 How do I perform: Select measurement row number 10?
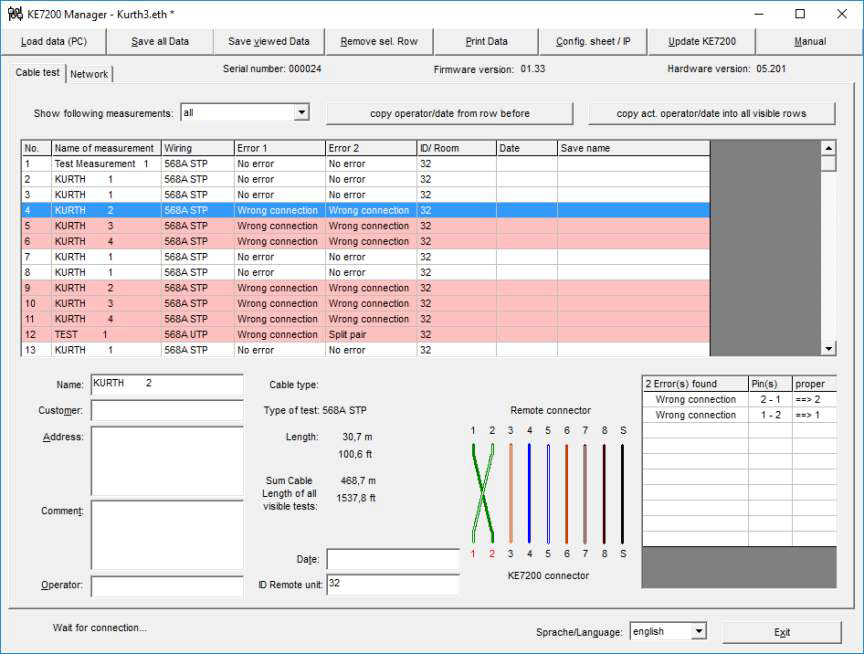(x=365, y=303)
